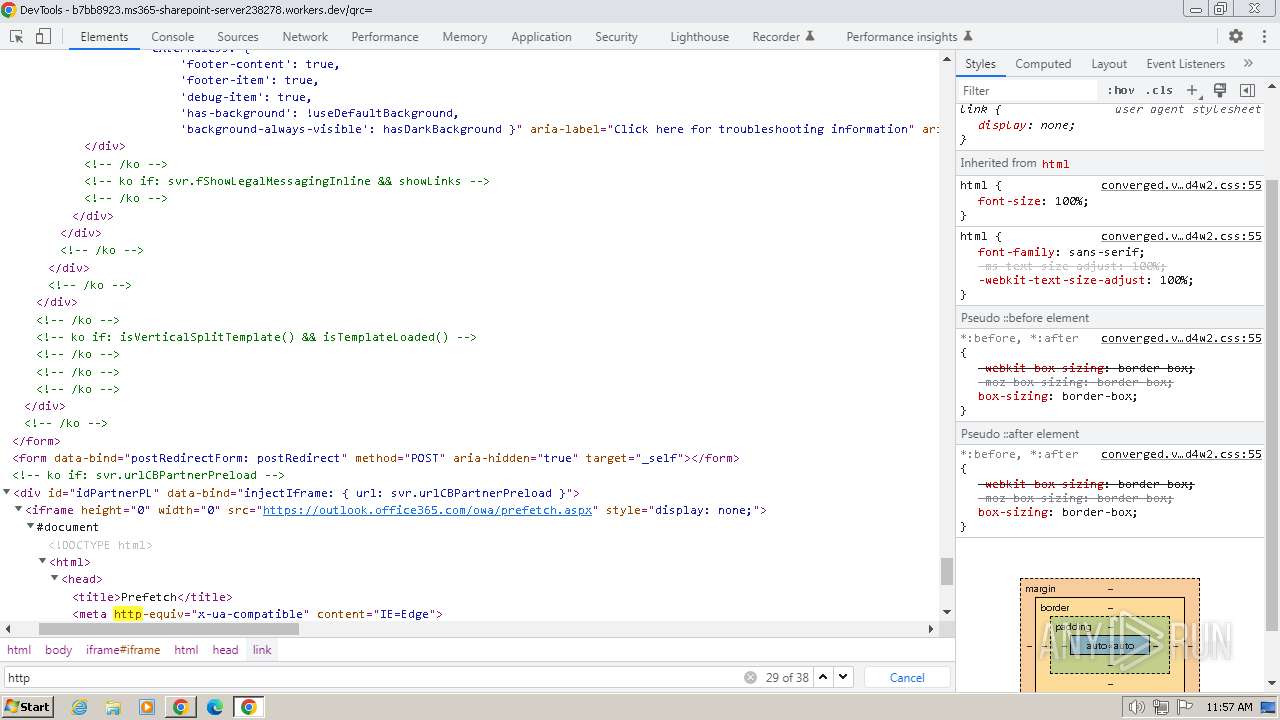Toggle rendering emulations paintbrush icon
The height and width of the screenshot is (720, 1280).
(1220, 90)
